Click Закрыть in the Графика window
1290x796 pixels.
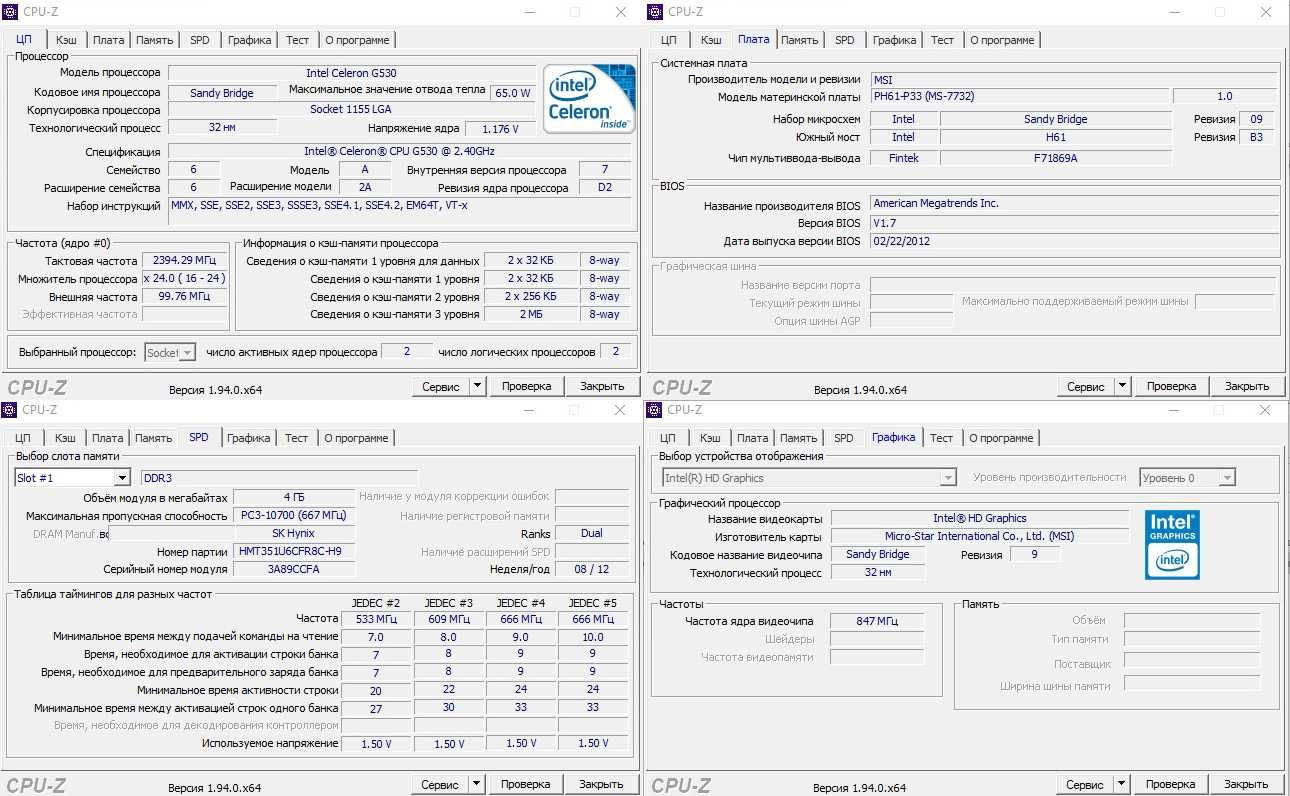[x=1246, y=785]
